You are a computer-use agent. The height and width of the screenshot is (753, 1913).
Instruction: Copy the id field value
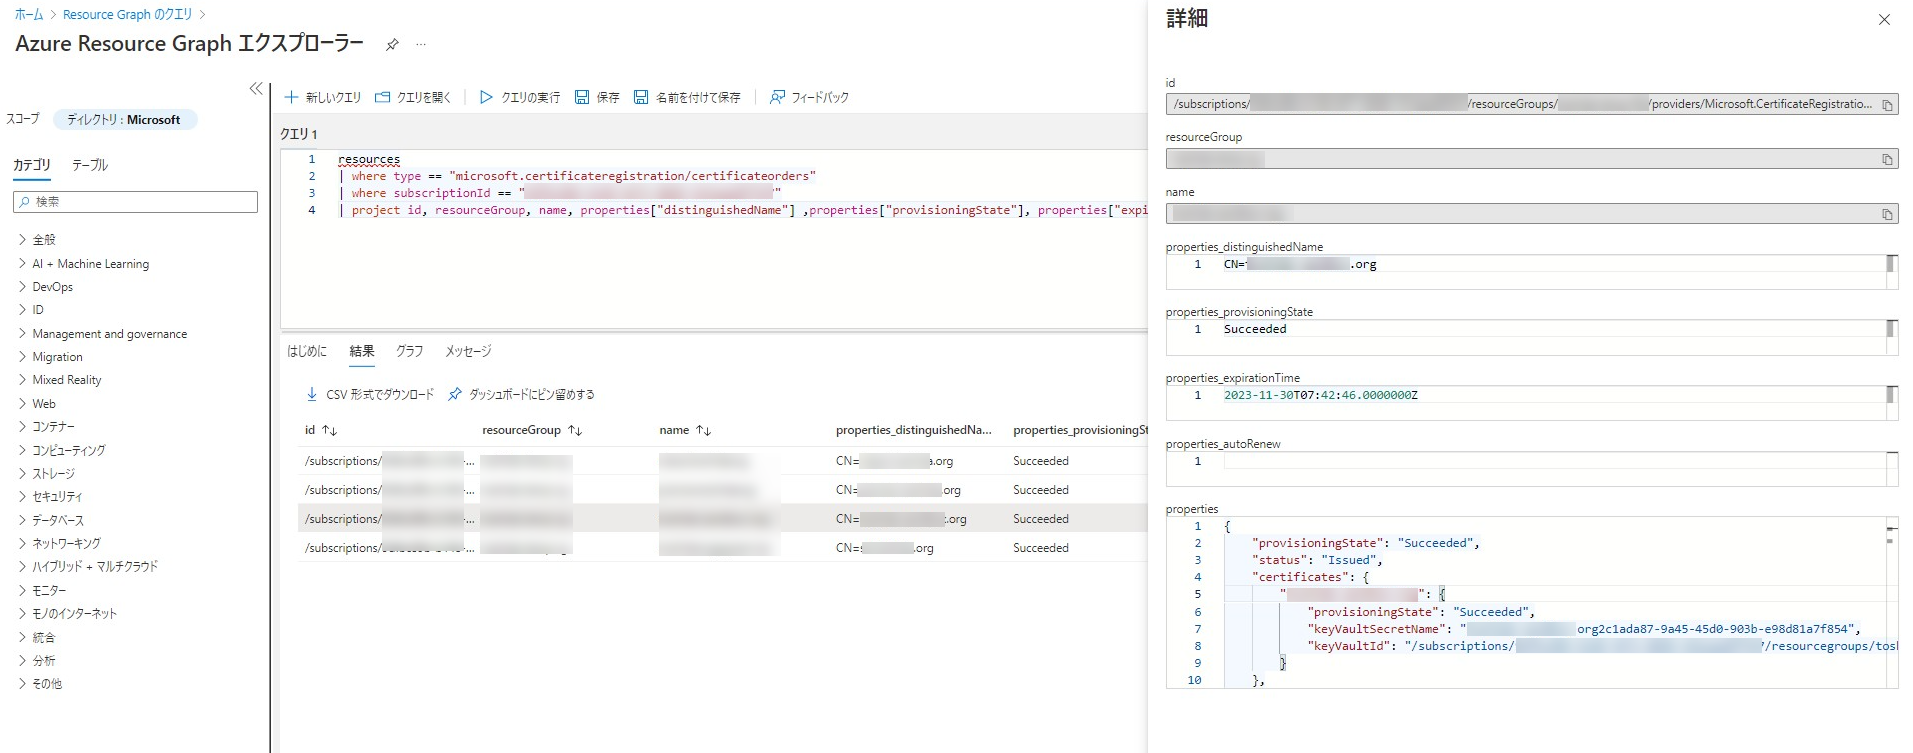point(1887,105)
